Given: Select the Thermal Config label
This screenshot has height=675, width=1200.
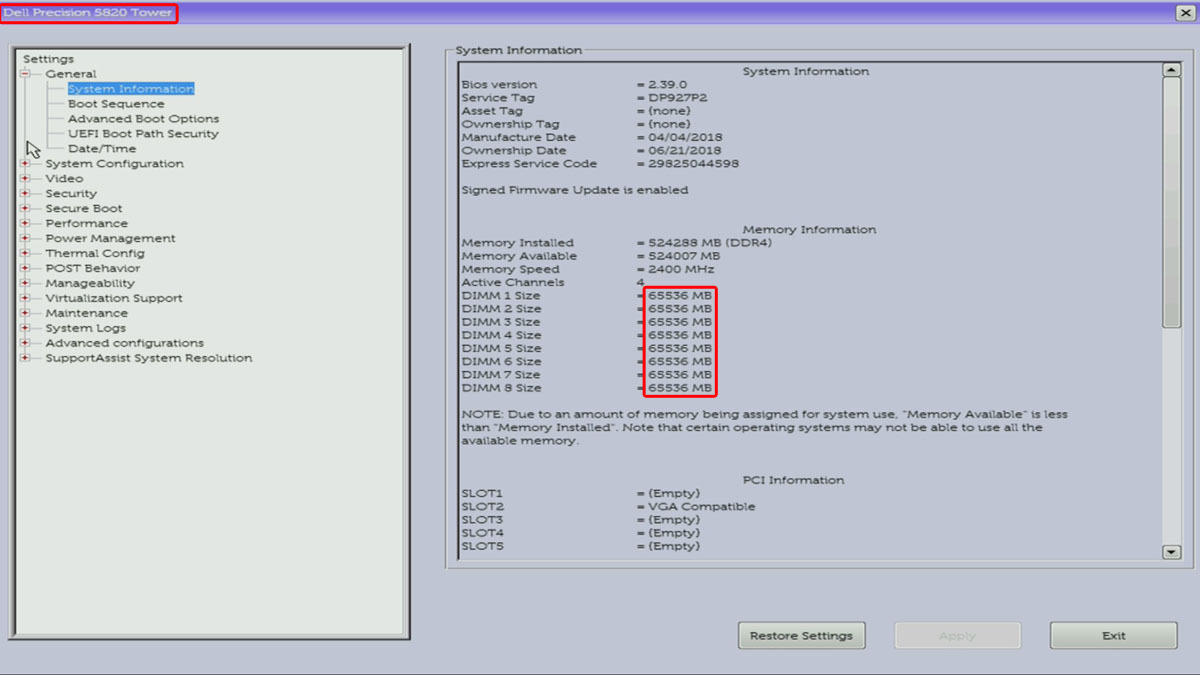Looking at the screenshot, I should click(x=95, y=254).
